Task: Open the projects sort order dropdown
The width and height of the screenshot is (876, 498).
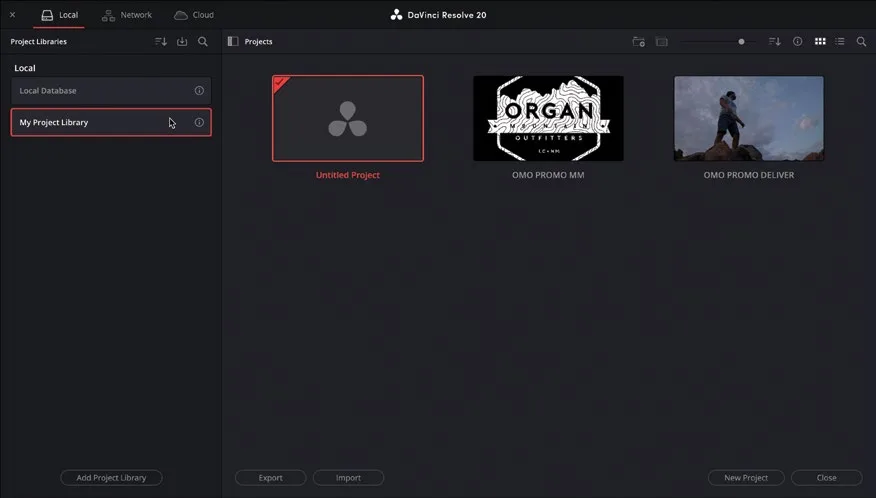Action: [x=774, y=41]
